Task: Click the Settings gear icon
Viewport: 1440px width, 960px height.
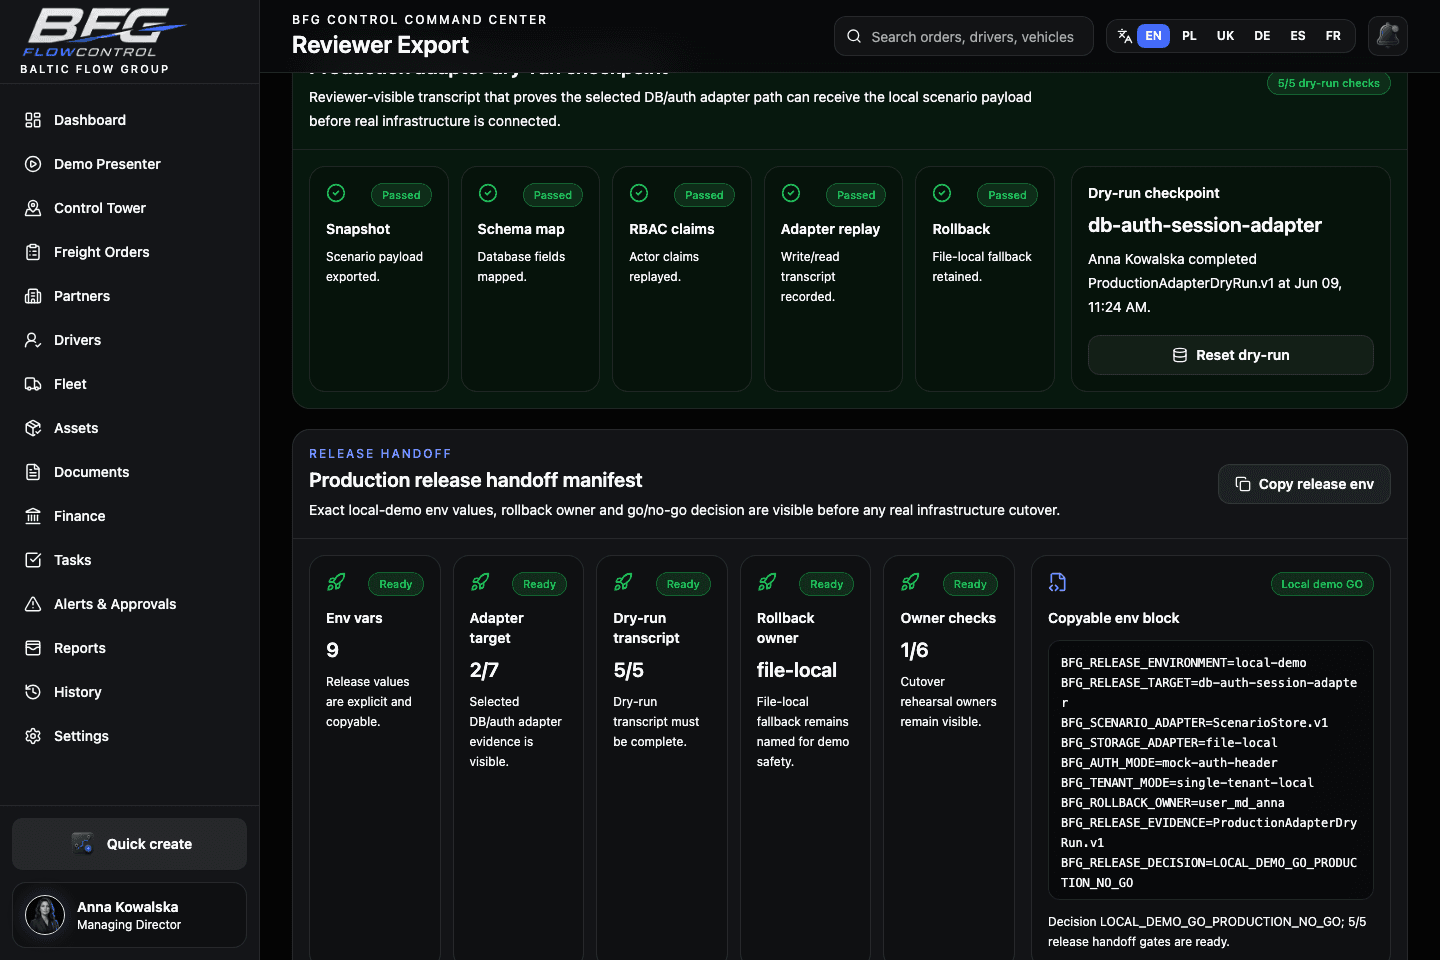Action: point(33,736)
